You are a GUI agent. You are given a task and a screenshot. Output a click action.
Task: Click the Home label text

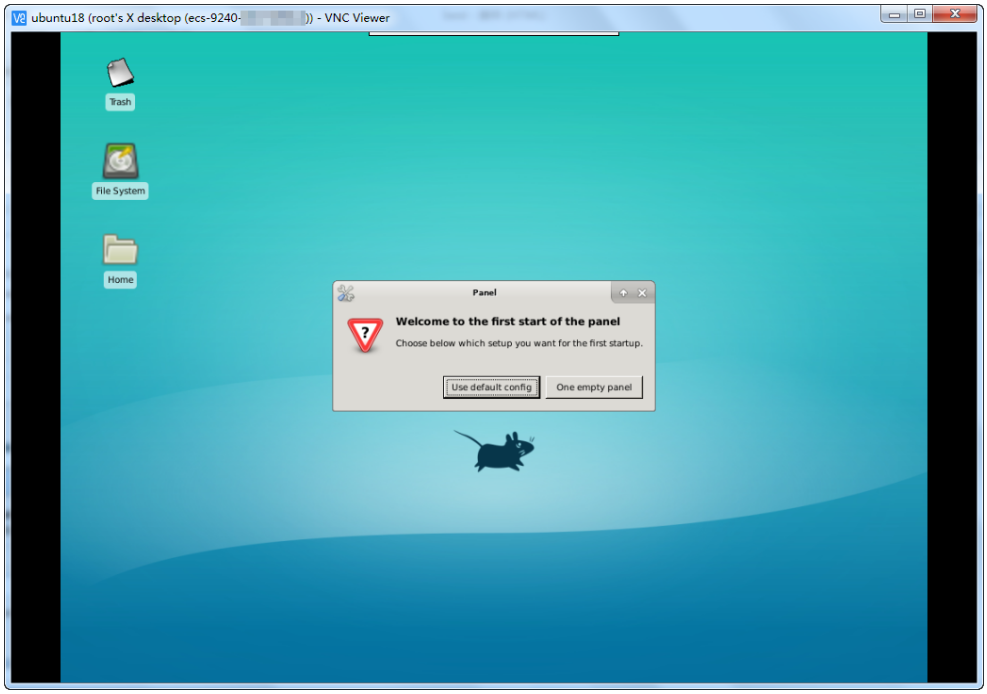pos(120,279)
